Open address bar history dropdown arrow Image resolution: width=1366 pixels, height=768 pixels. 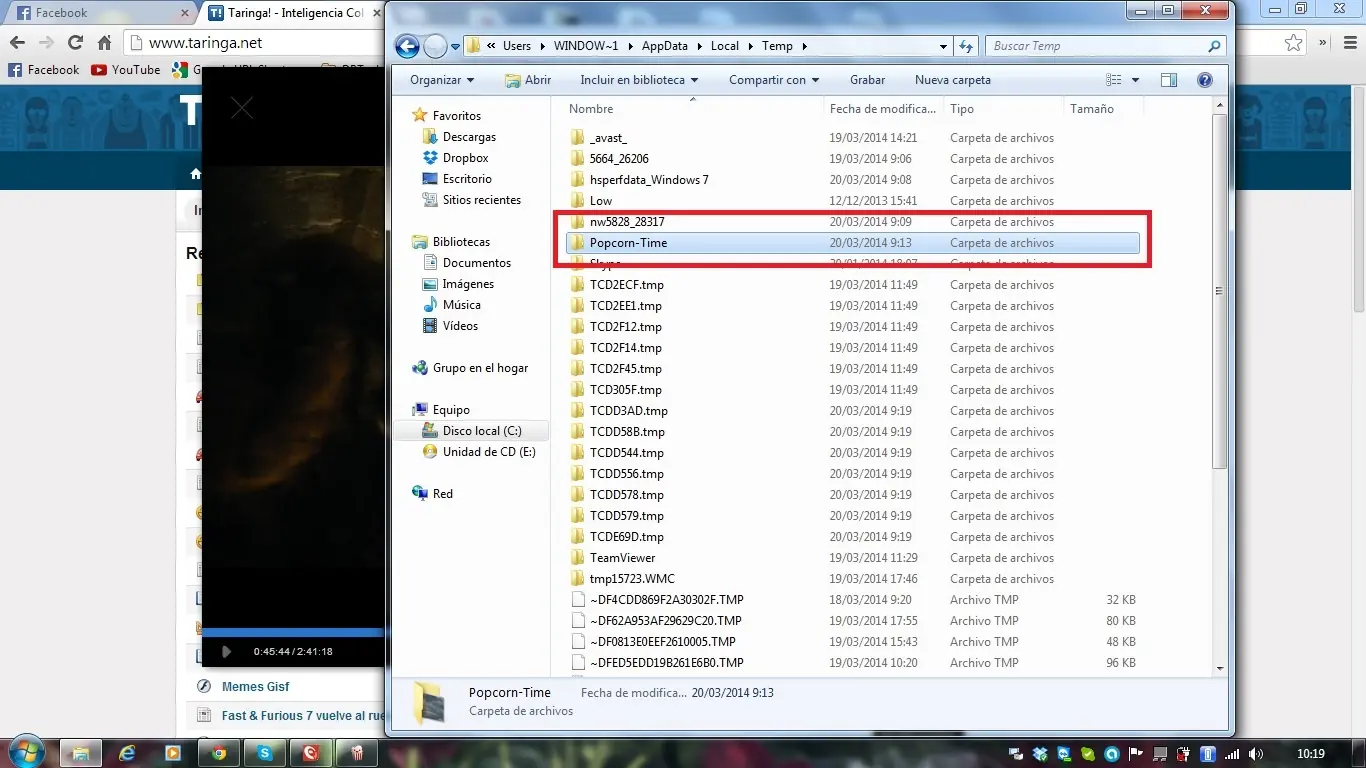point(943,46)
